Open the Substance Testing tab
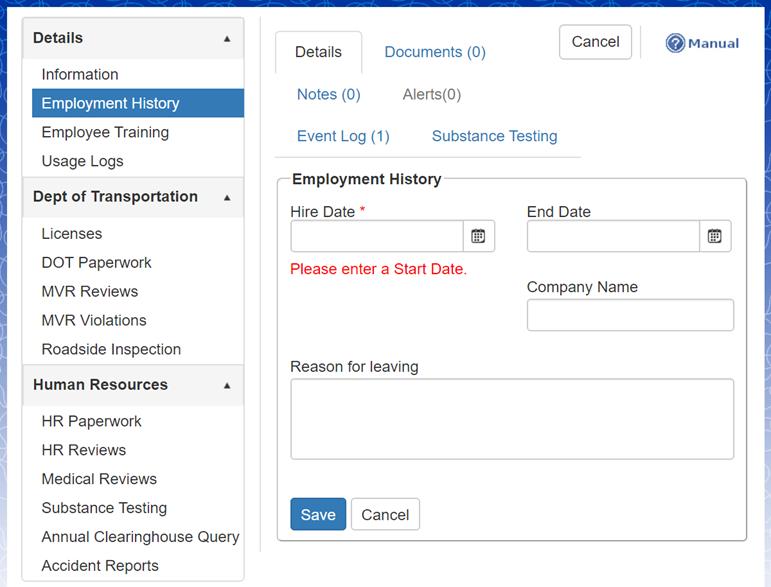This screenshot has width=771, height=587. point(494,136)
